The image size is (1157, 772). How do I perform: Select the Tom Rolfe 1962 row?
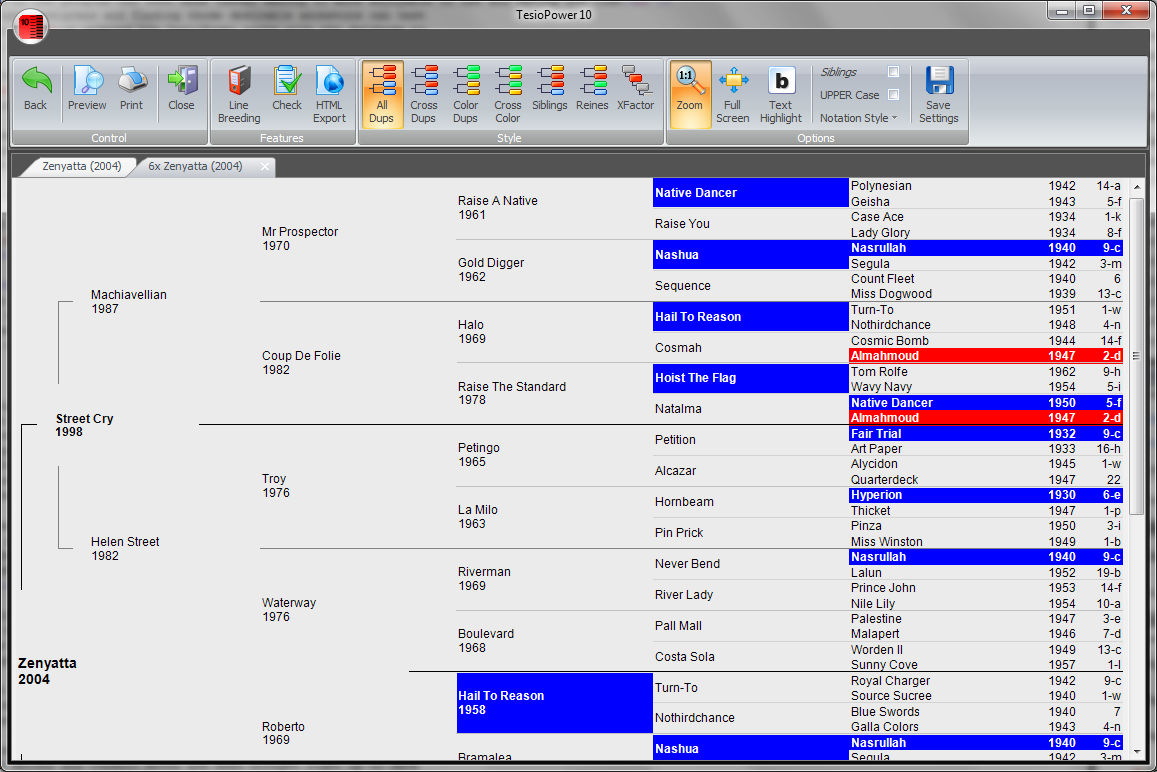(x=986, y=372)
